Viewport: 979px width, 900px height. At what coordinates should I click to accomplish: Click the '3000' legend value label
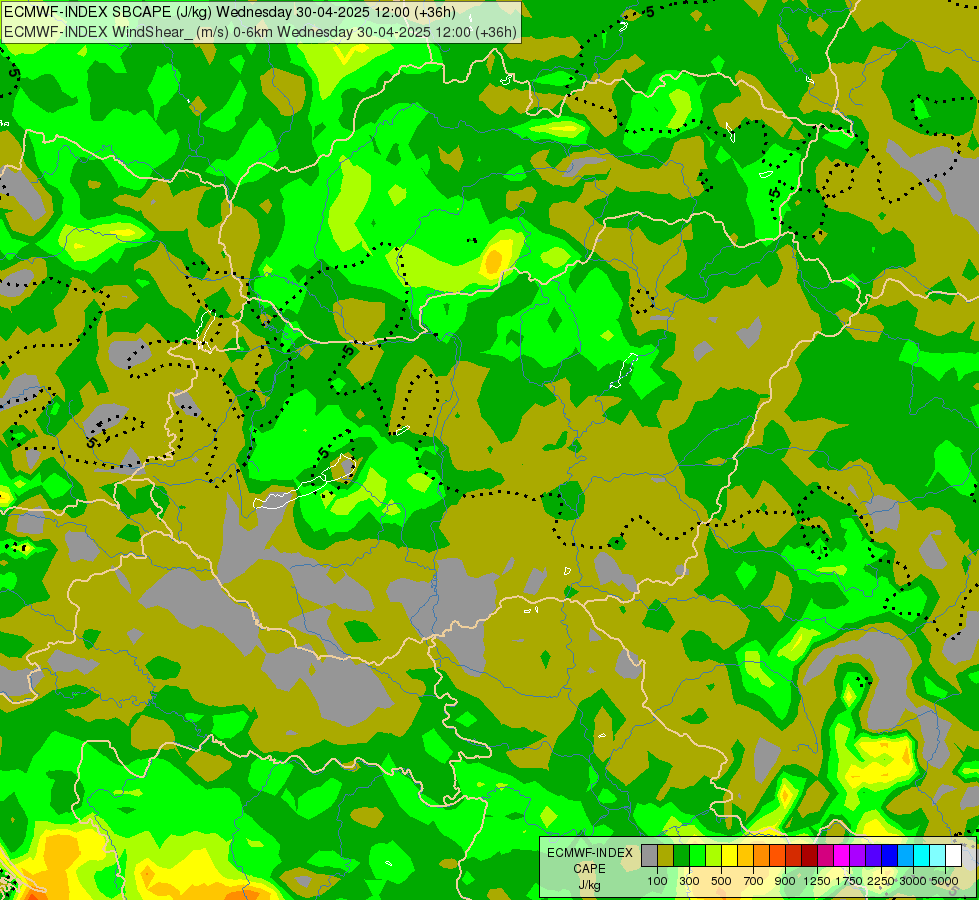[x=913, y=881]
